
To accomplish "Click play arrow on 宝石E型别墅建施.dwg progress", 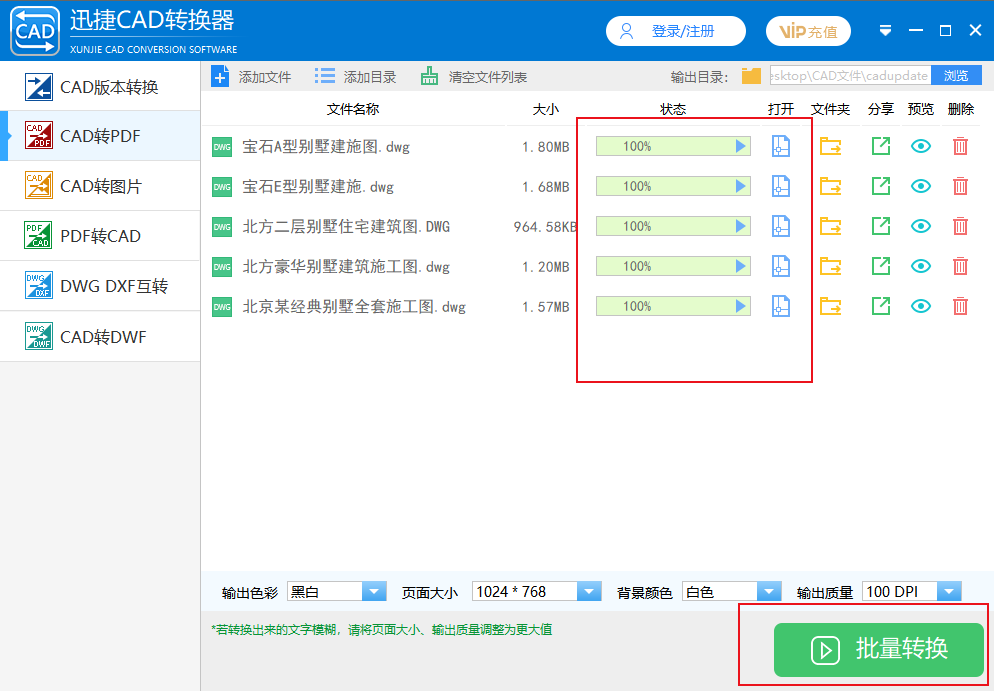I will tap(740, 186).
